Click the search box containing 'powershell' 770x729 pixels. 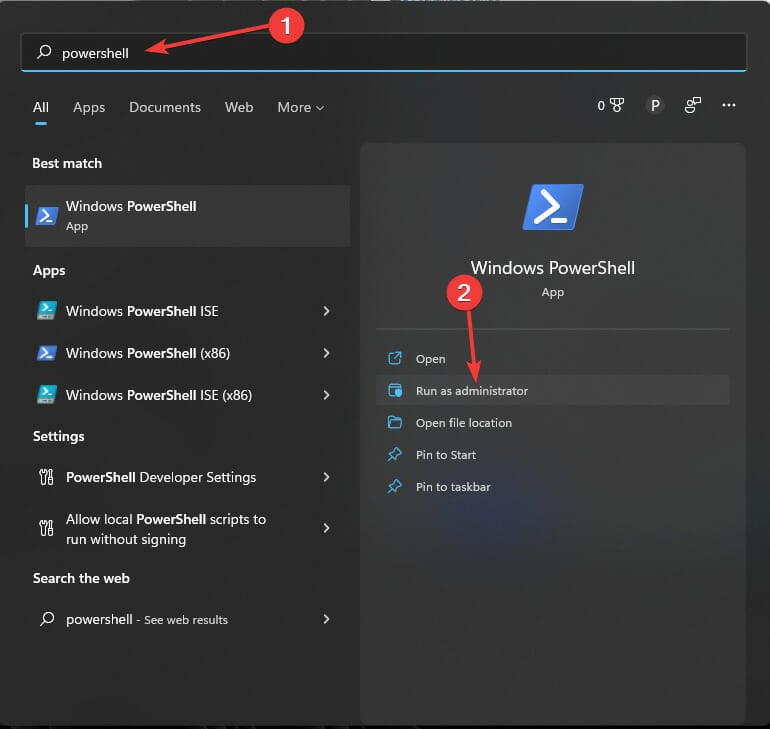pos(384,52)
